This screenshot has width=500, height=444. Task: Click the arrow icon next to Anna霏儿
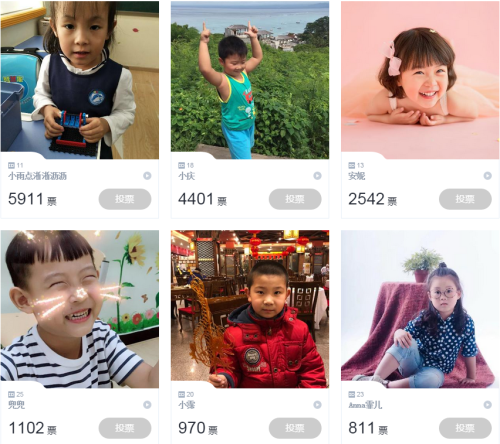pos(487,405)
